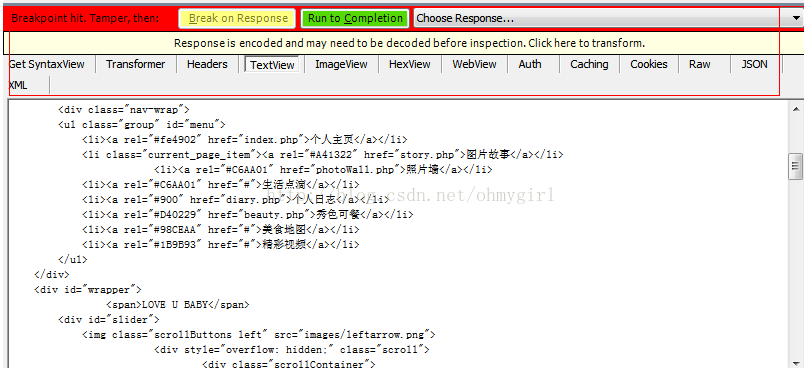The height and width of the screenshot is (368, 804).
Task: Click the <div class="nav-wrap"> line
Action: click(x=124, y=110)
